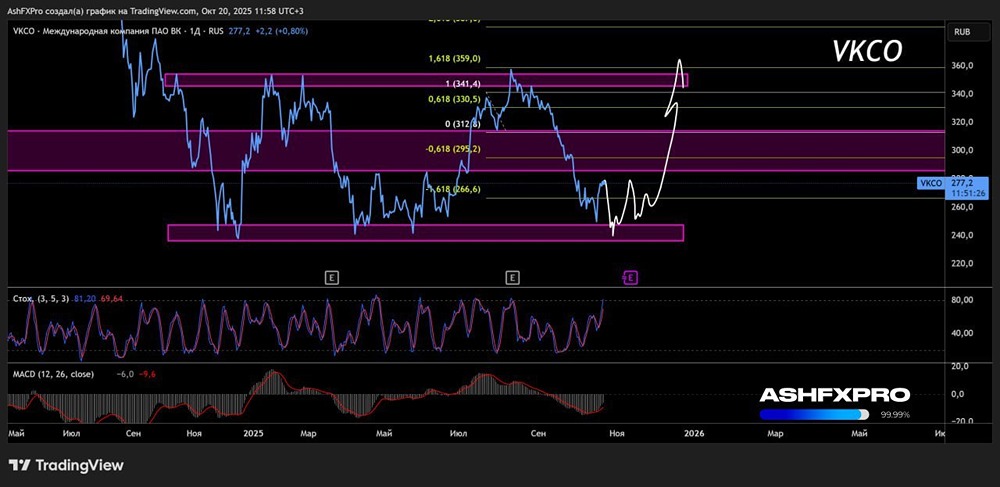Click the MACD signal value -9,6
Image resolution: width=1000 pixels, height=487 pixels.
click(147, 374)
